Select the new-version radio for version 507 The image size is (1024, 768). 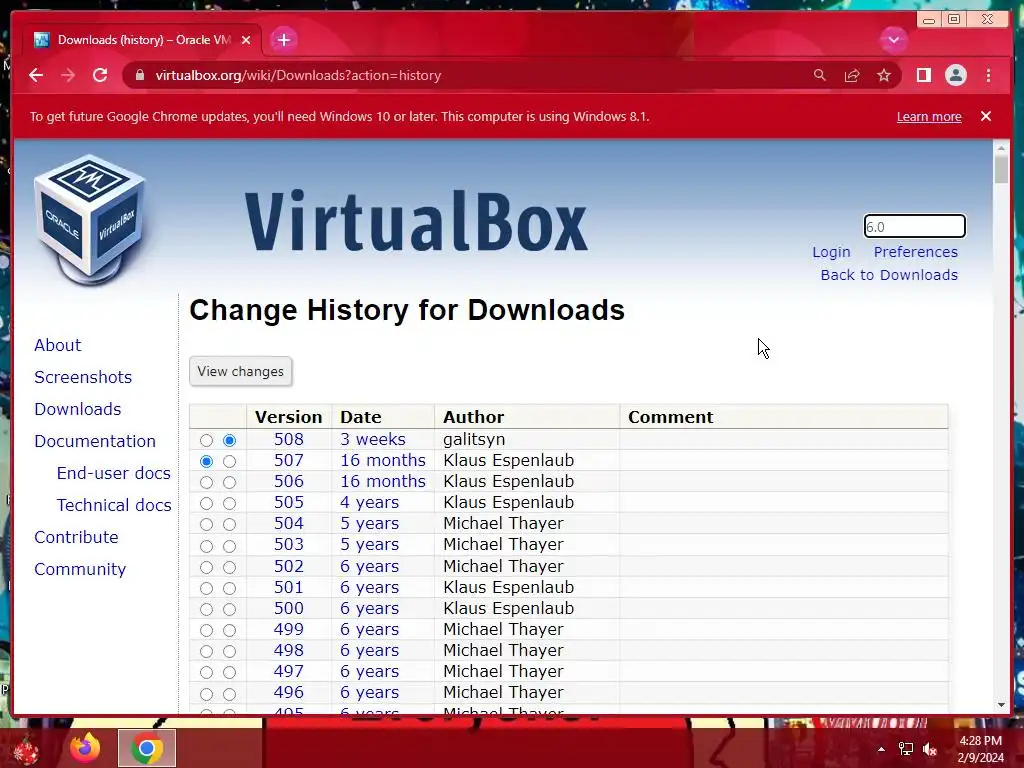pos(229,461)
